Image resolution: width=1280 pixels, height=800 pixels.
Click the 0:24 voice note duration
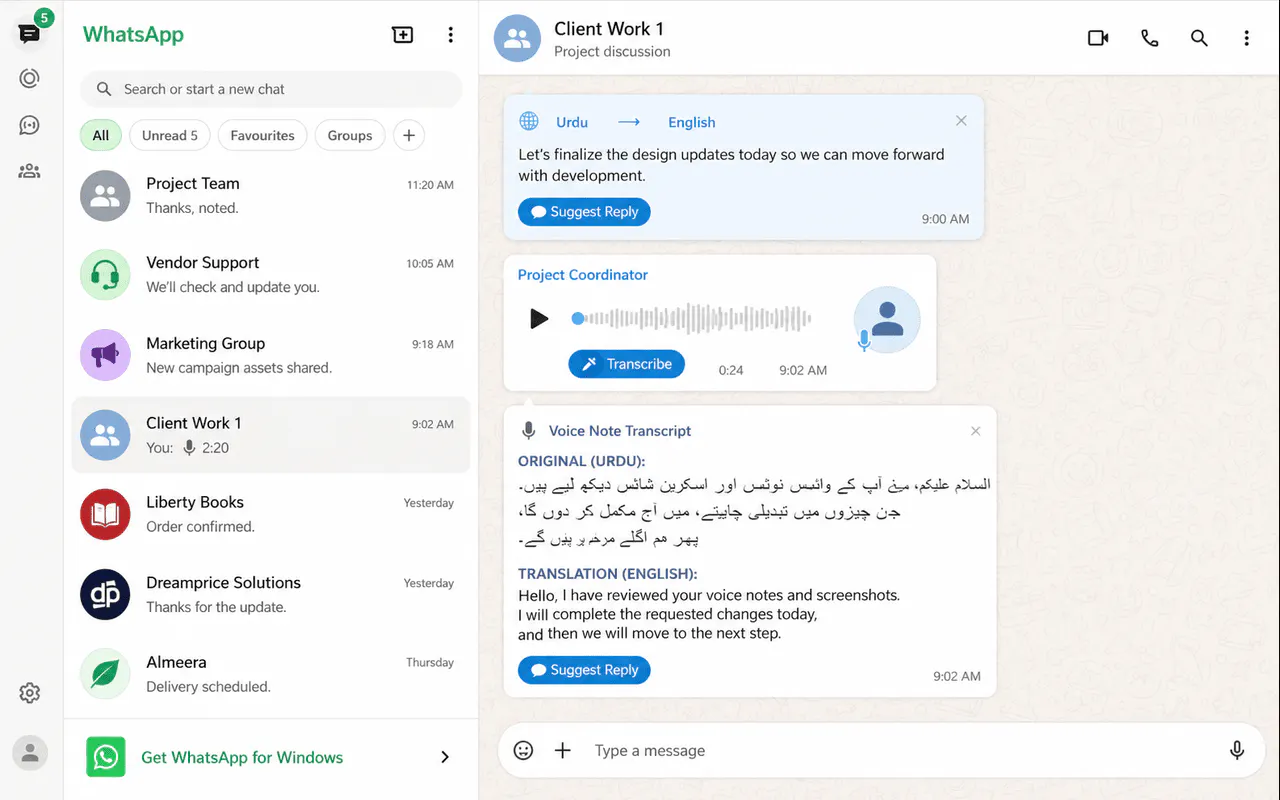pos(731,370)
